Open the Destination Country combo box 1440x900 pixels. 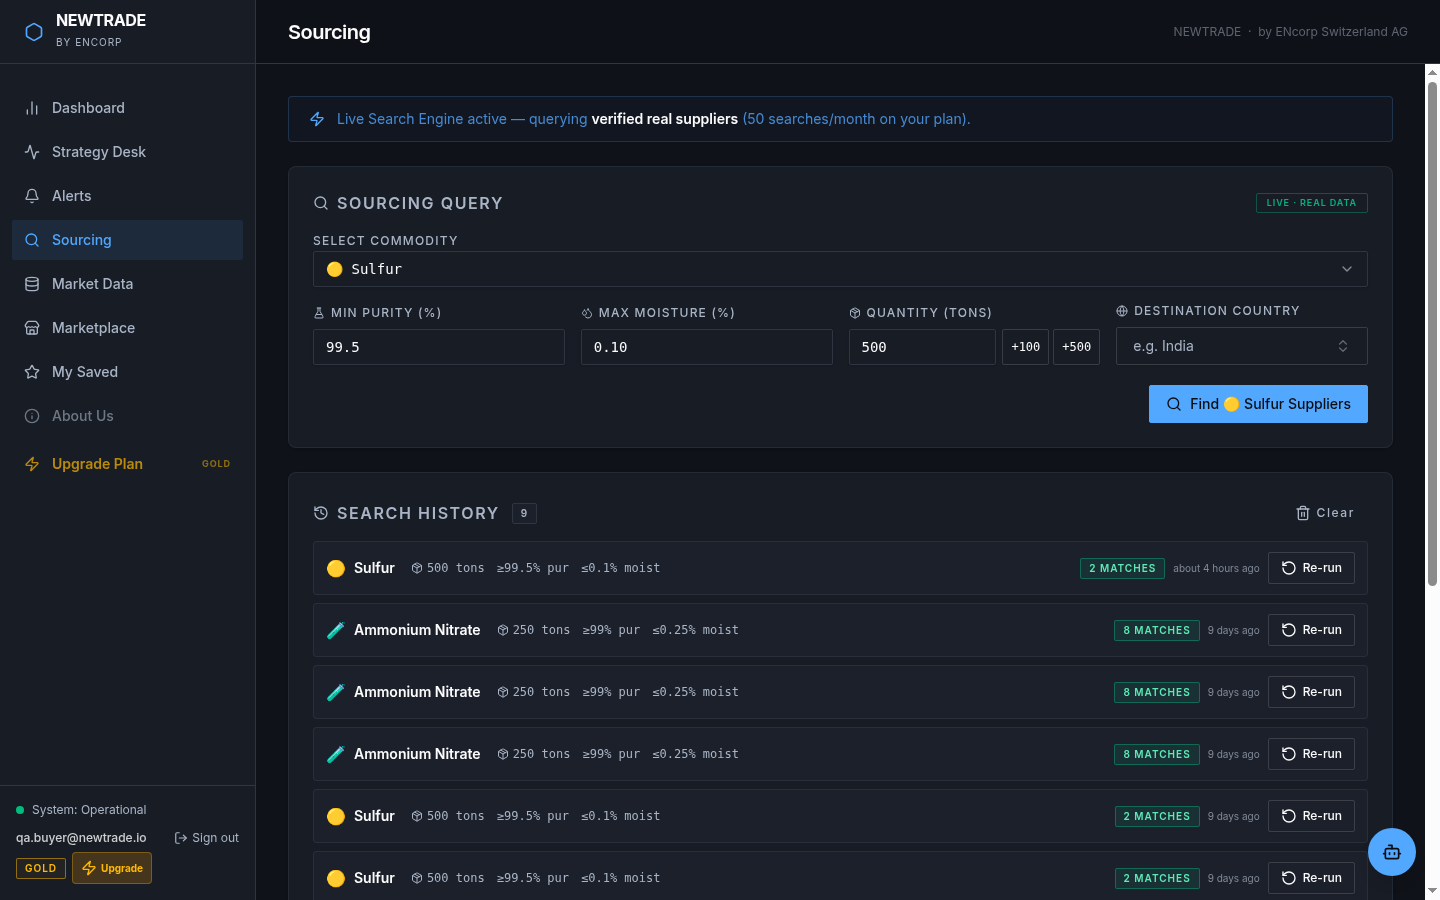pos(1242,346)
